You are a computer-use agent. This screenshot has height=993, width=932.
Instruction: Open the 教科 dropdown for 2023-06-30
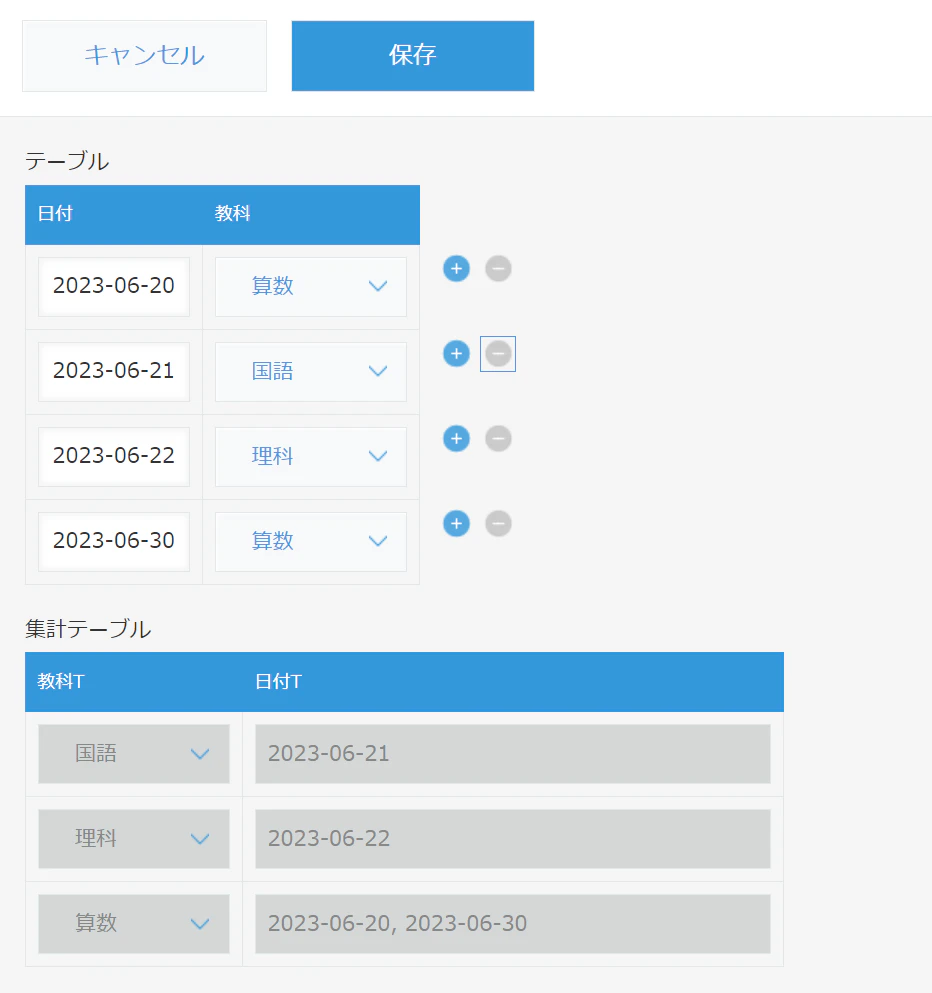pyautogui.click(x=311, y=541)
